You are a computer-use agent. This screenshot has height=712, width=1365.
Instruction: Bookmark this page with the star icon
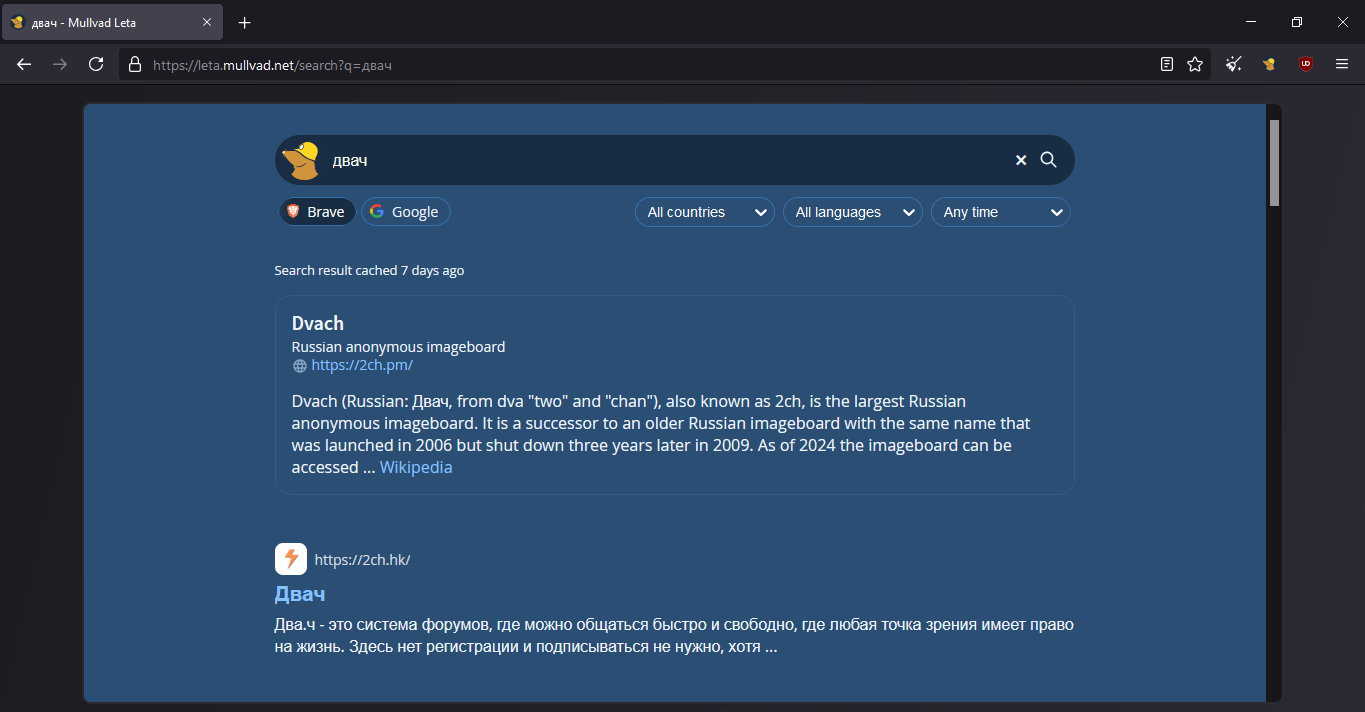pyautogui.click(x=1195, y=64)
